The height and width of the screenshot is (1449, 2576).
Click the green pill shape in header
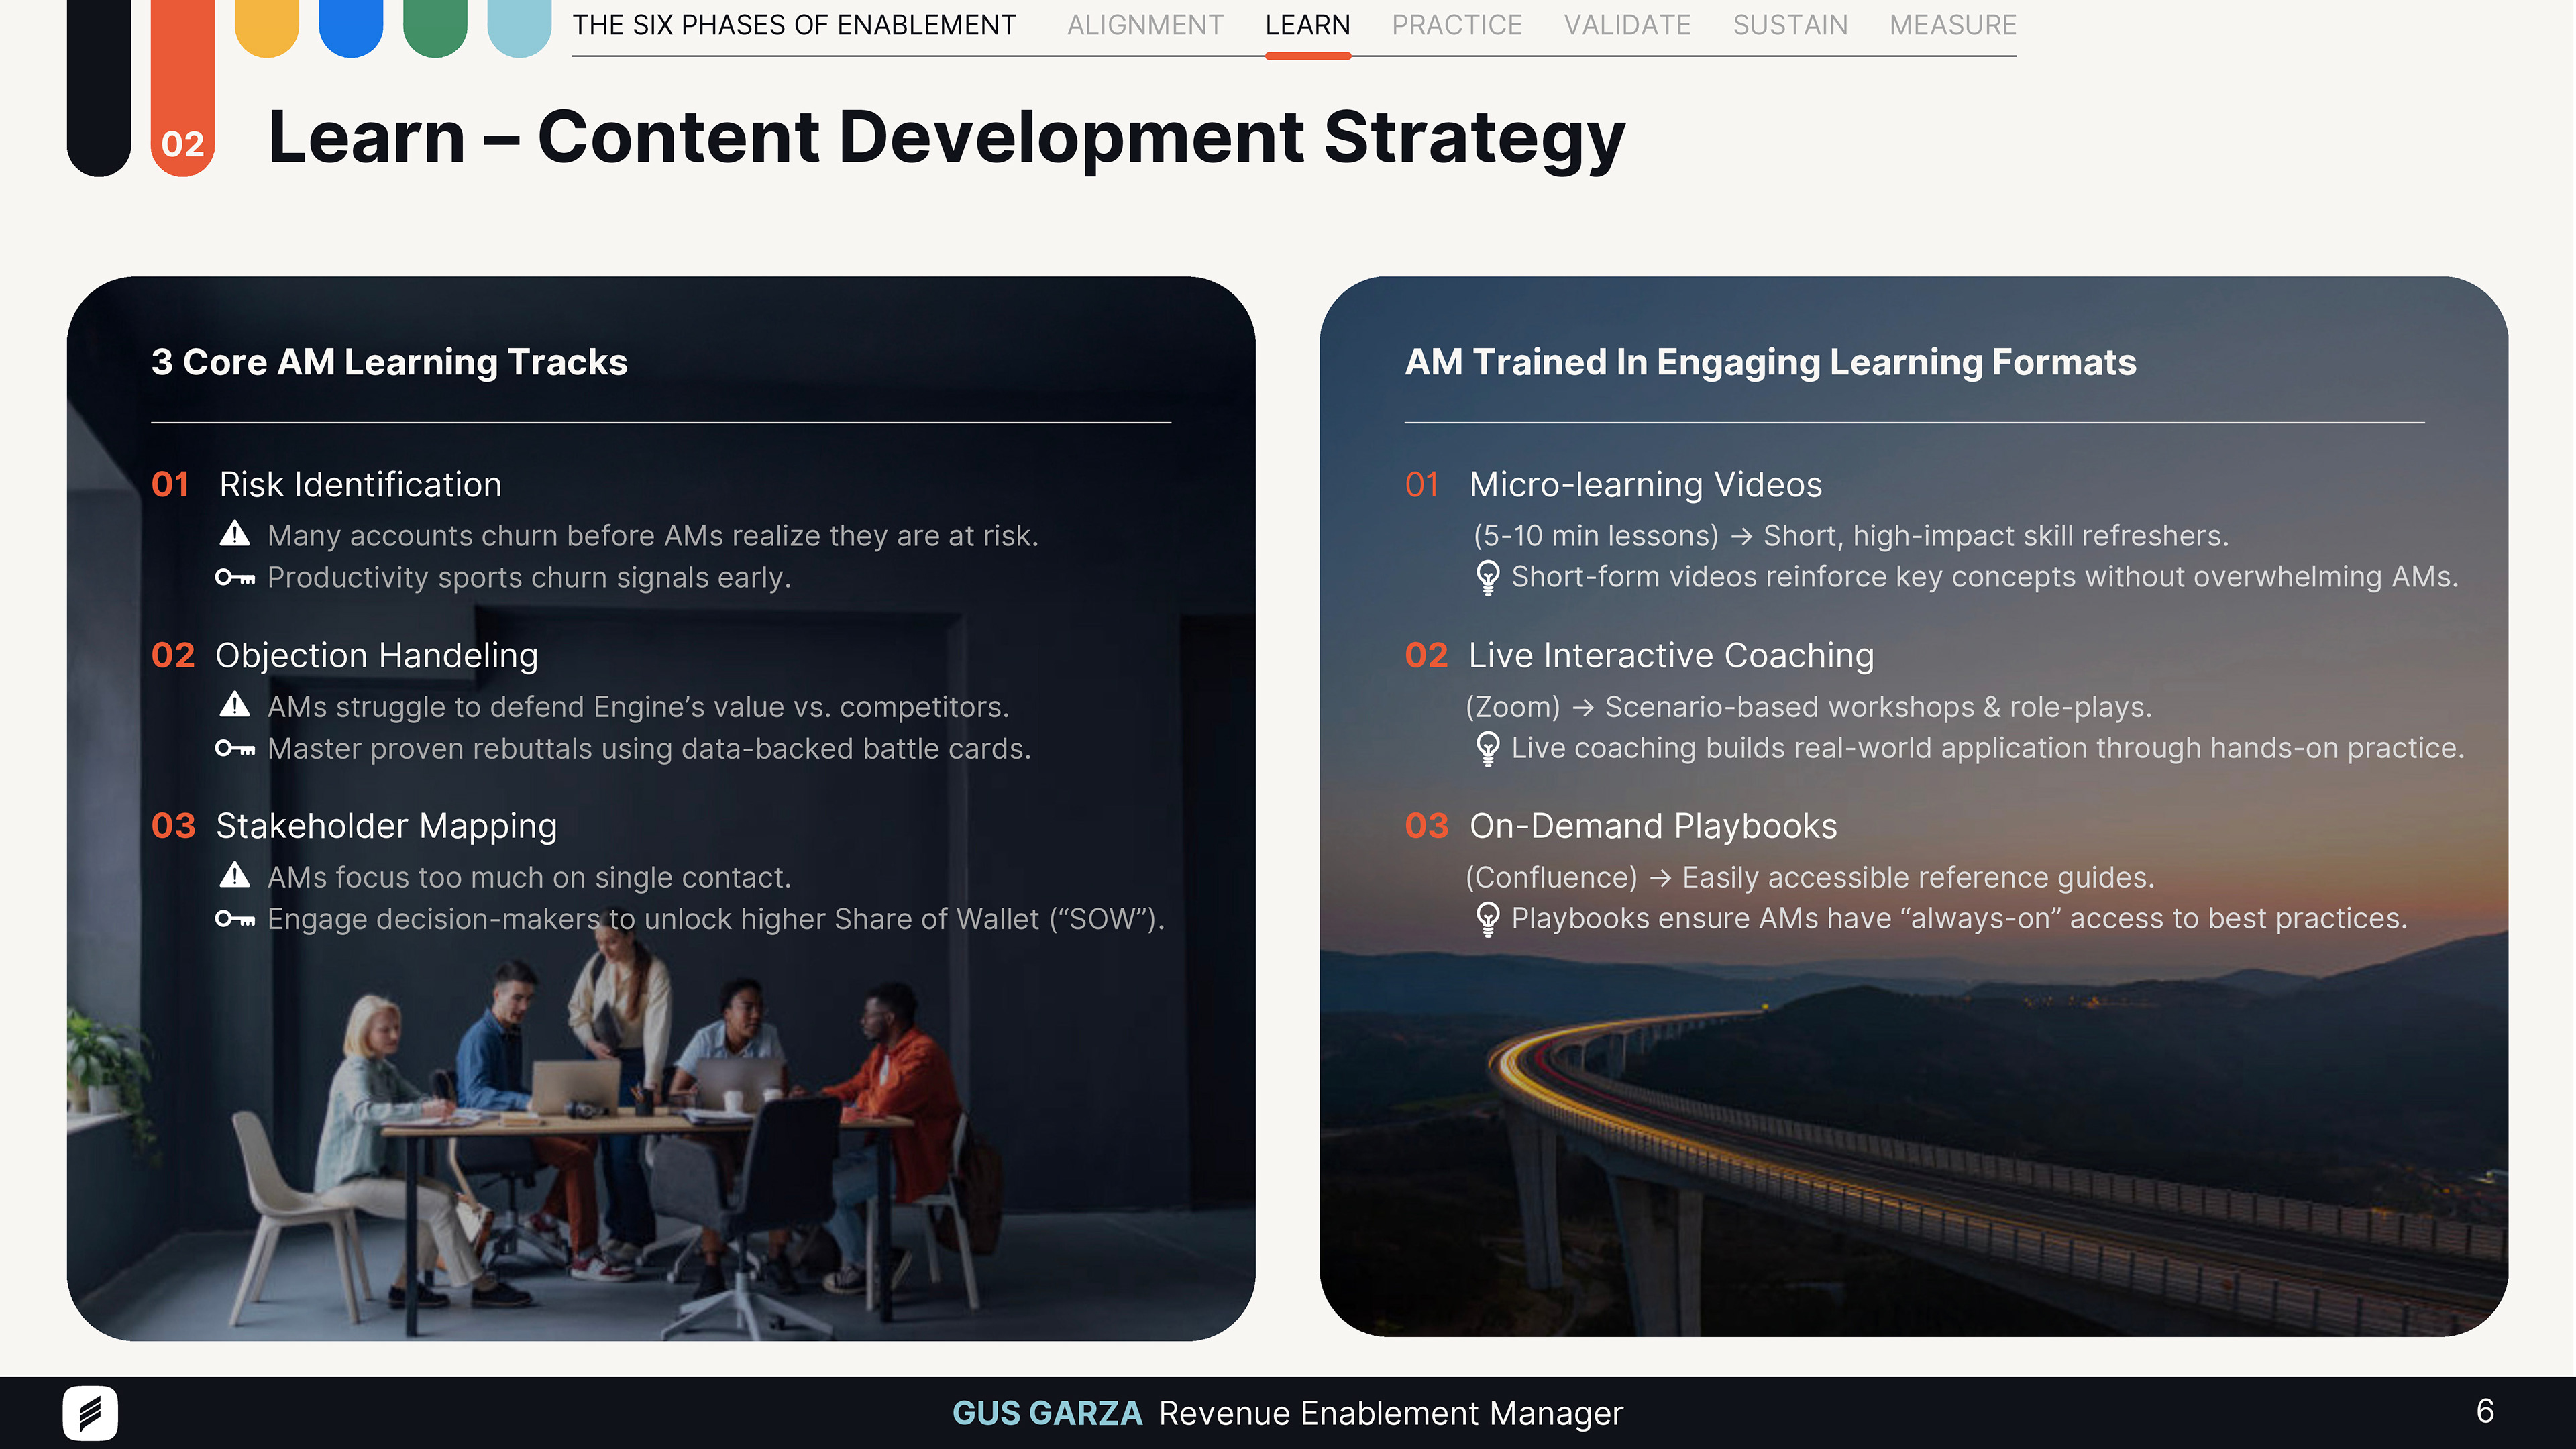[435, 28]
